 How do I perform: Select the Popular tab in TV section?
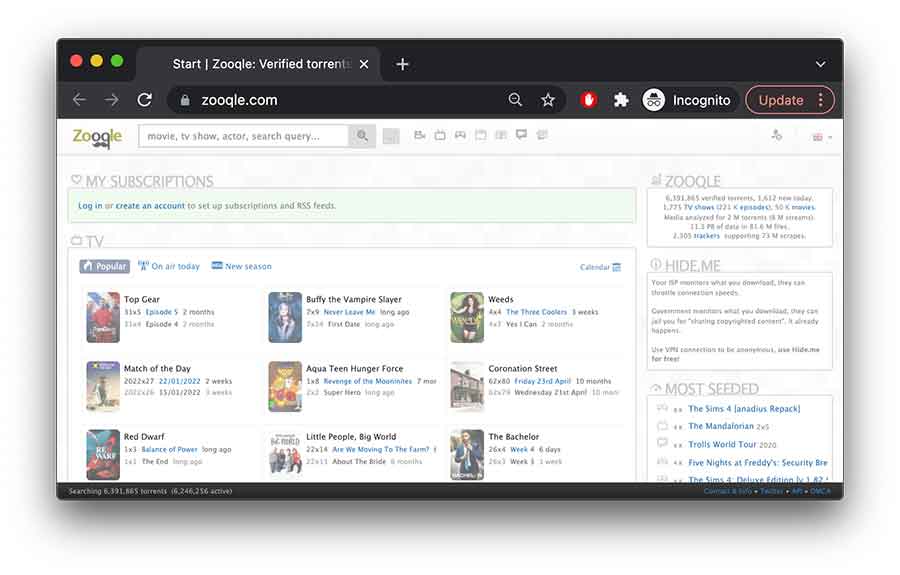click(x=105, y=266)
